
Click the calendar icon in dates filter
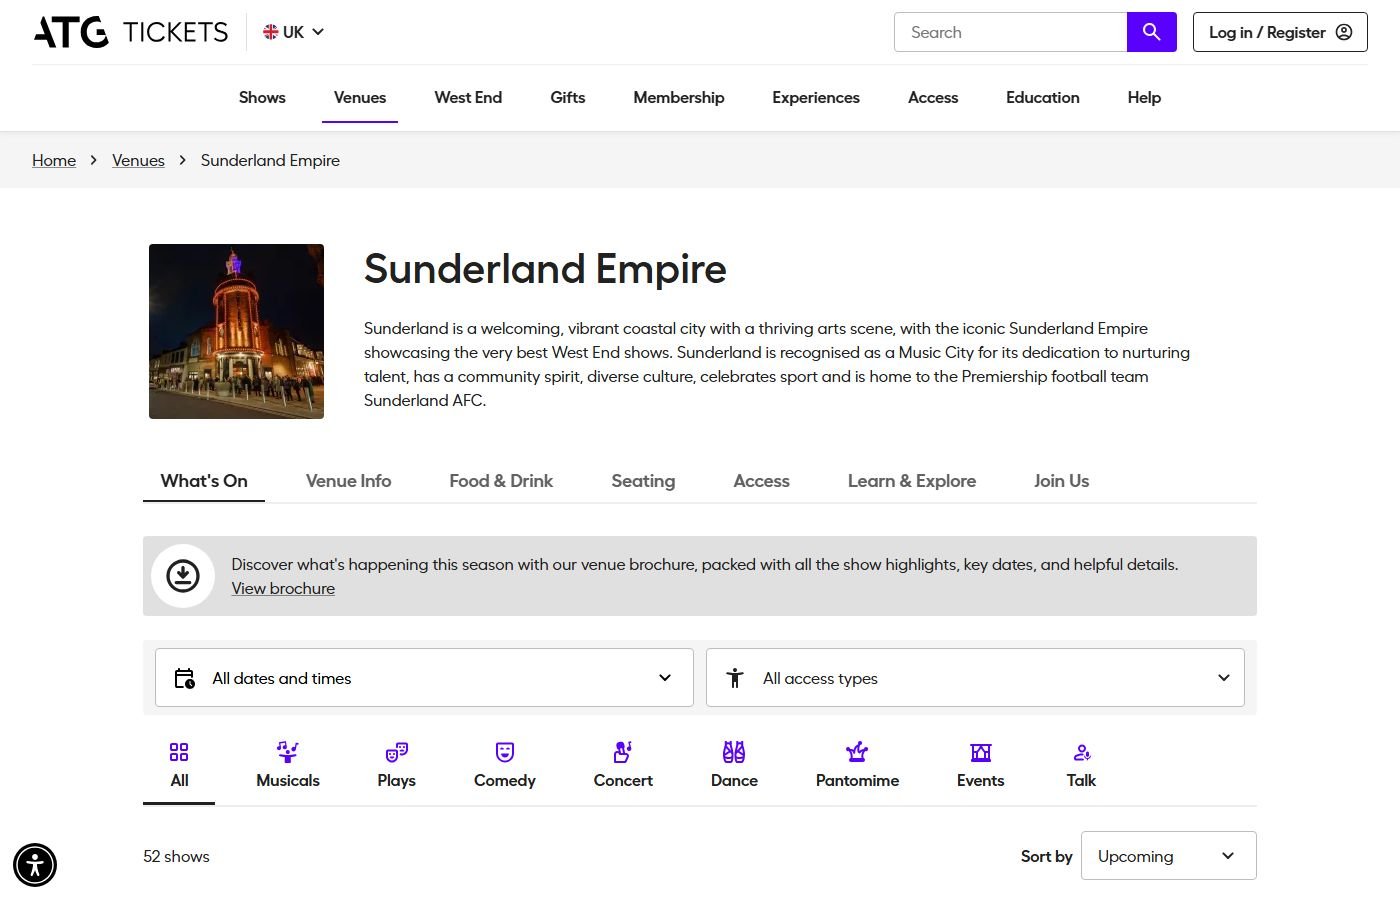[x=185, y=678]
